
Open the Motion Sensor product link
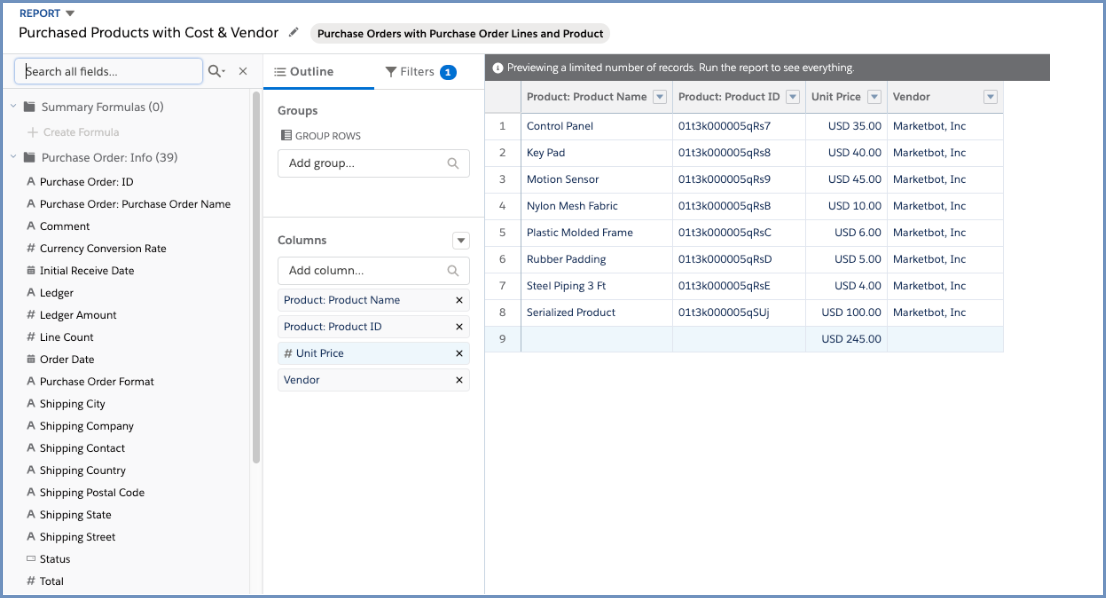click(562, 180)
